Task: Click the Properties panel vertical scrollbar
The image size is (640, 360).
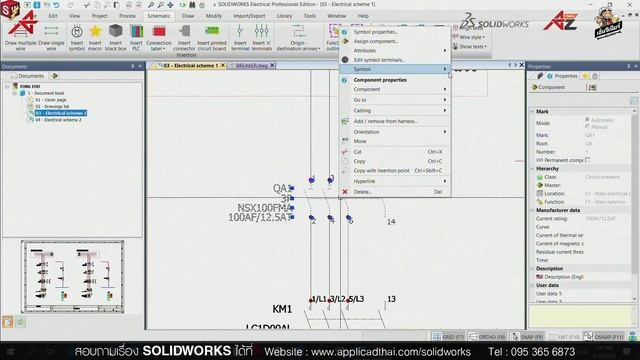Action: [x=634, y=204]
